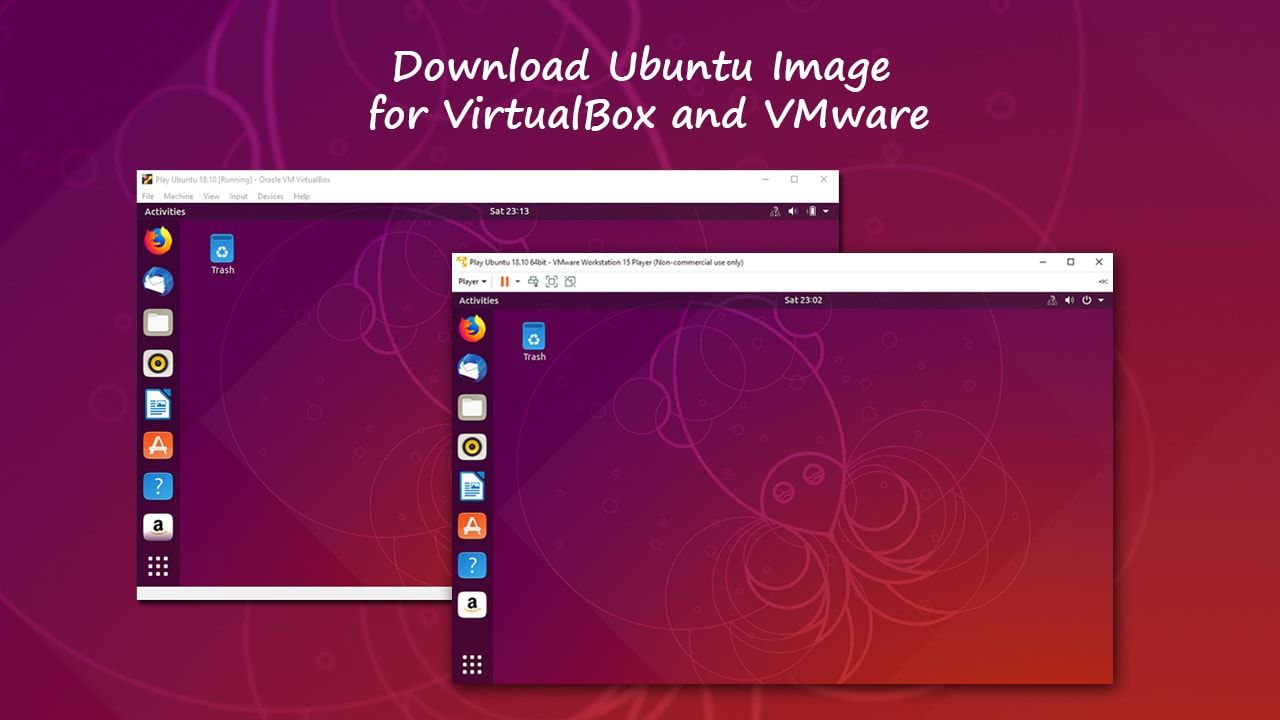Screen dimensions: 1280x720
Task: Open Amazon launcher in VirtualBox dock
Action: pyautogui.click(x=158, y=527)
